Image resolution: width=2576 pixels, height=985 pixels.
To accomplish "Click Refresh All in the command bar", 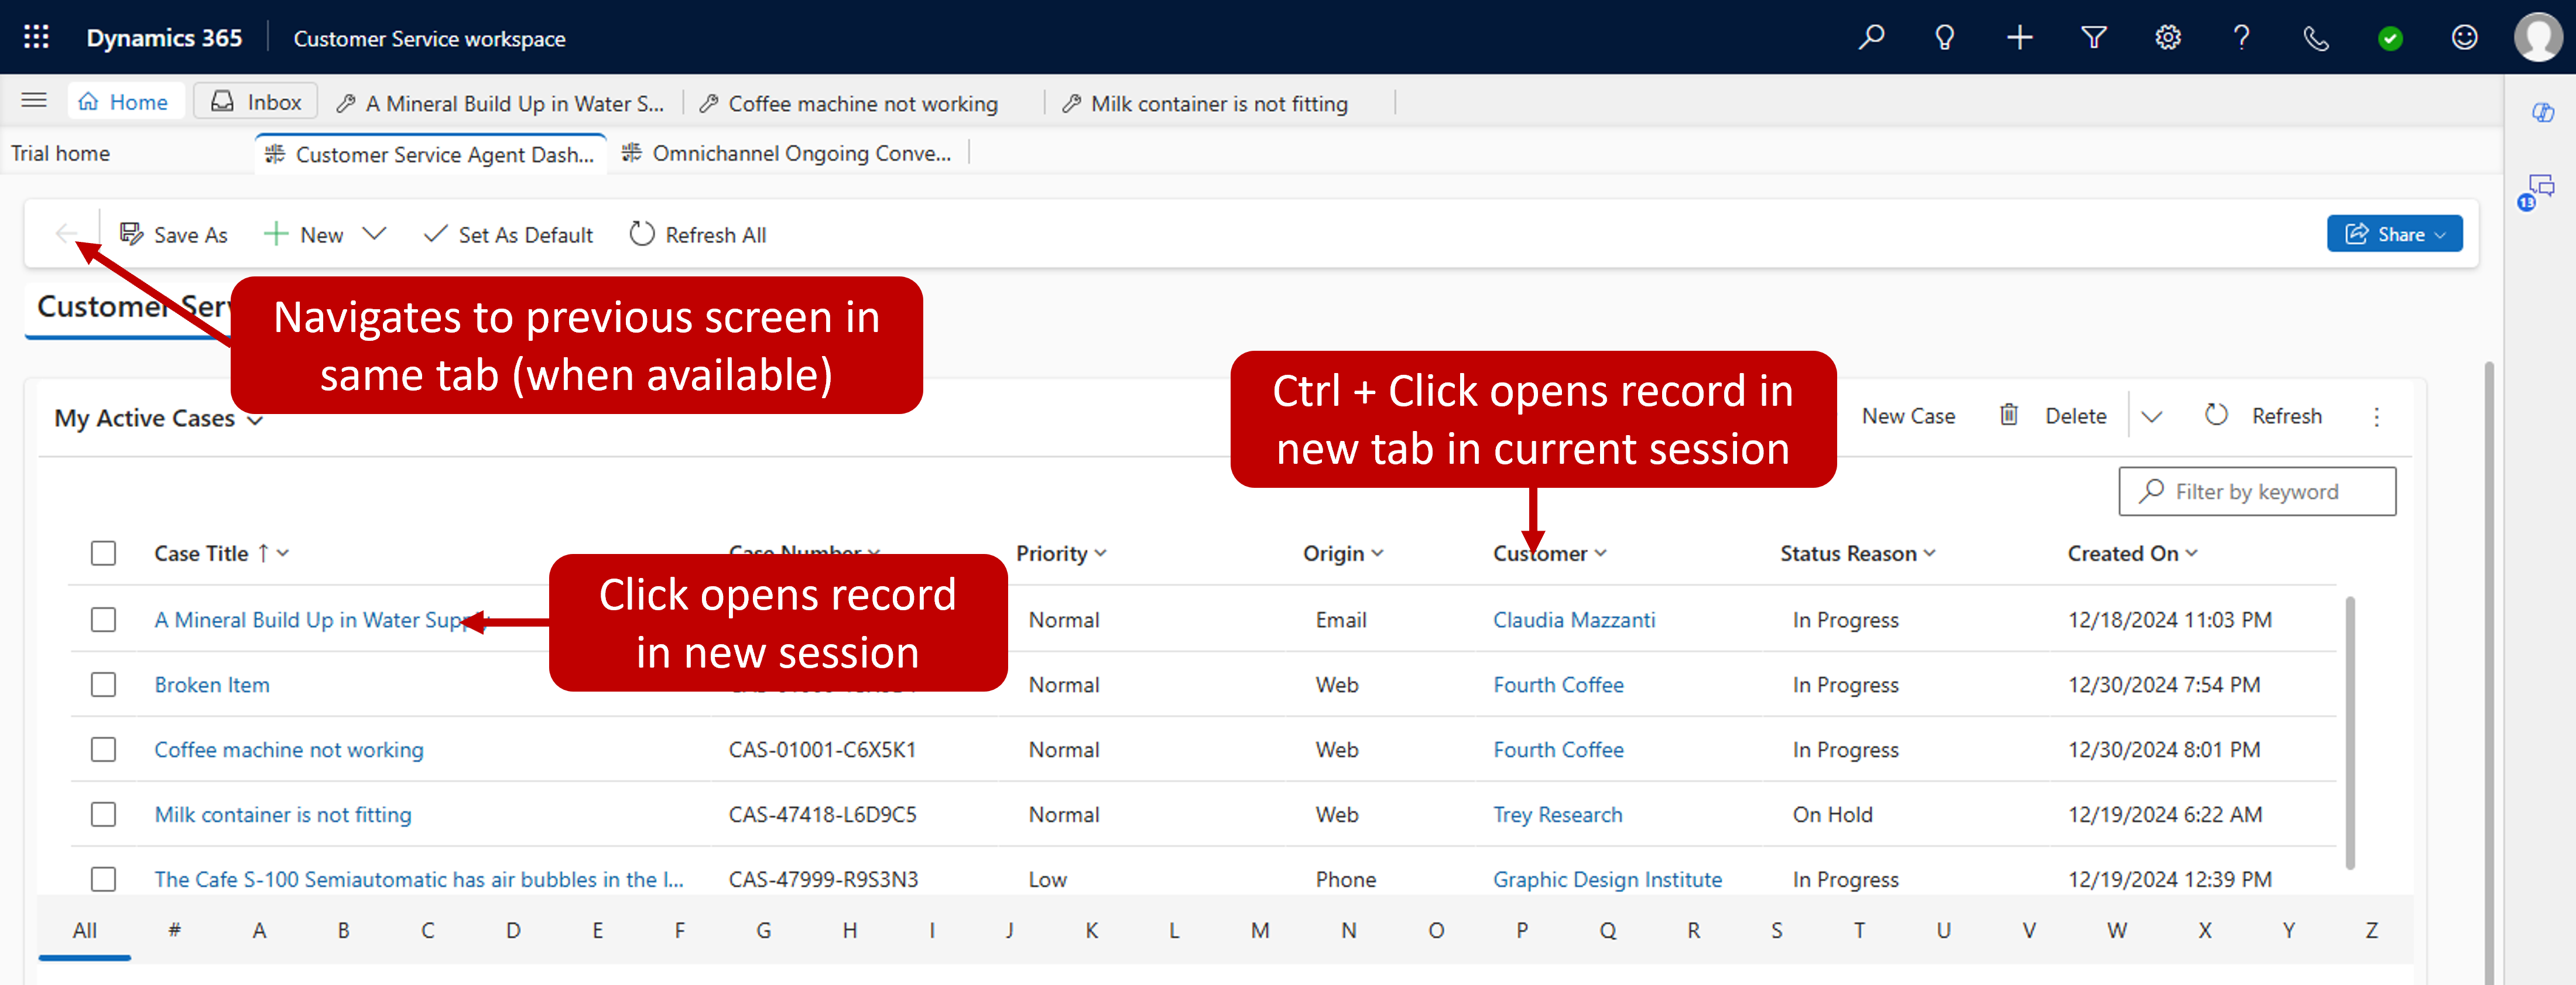I will click(x=698, y=234).
